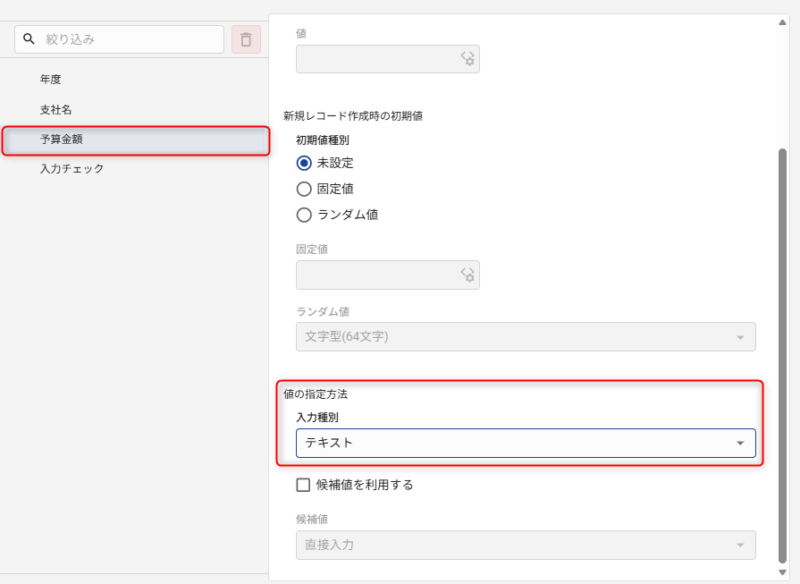Viewport: 800px width, 584px height.
Task: Click the scrollbar up arrow
Action: coord(782,22)
